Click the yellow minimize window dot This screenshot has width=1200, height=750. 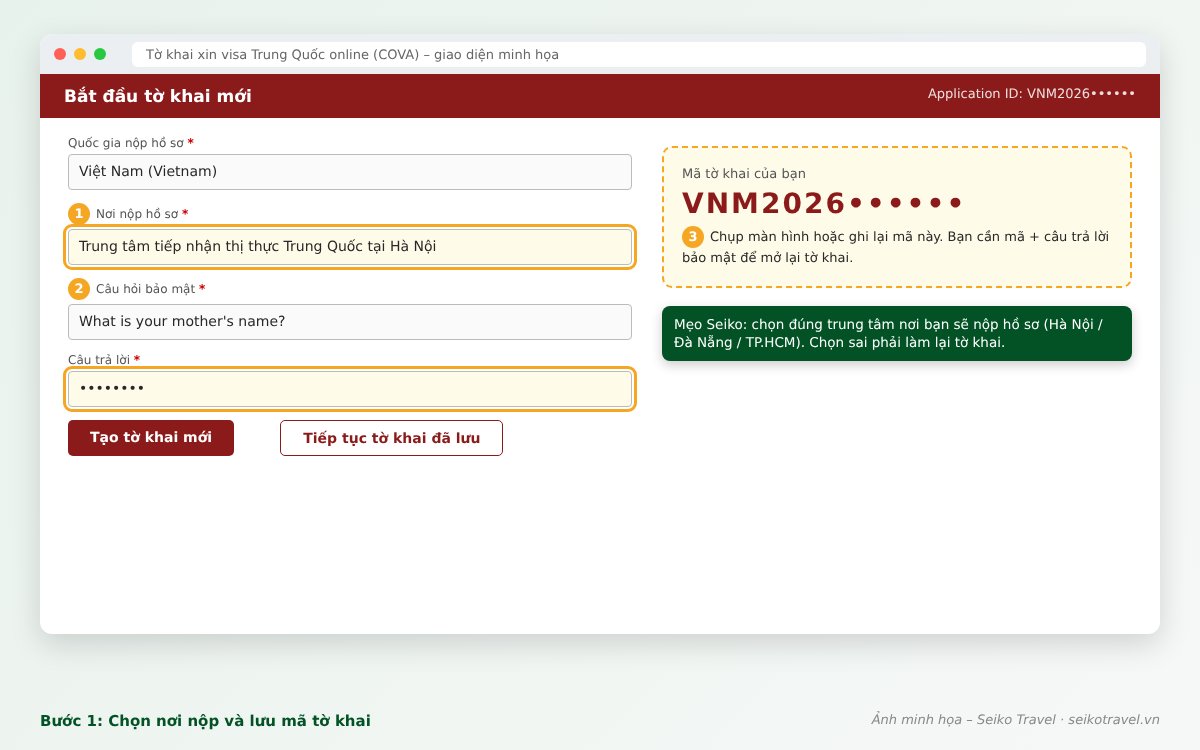80,54
